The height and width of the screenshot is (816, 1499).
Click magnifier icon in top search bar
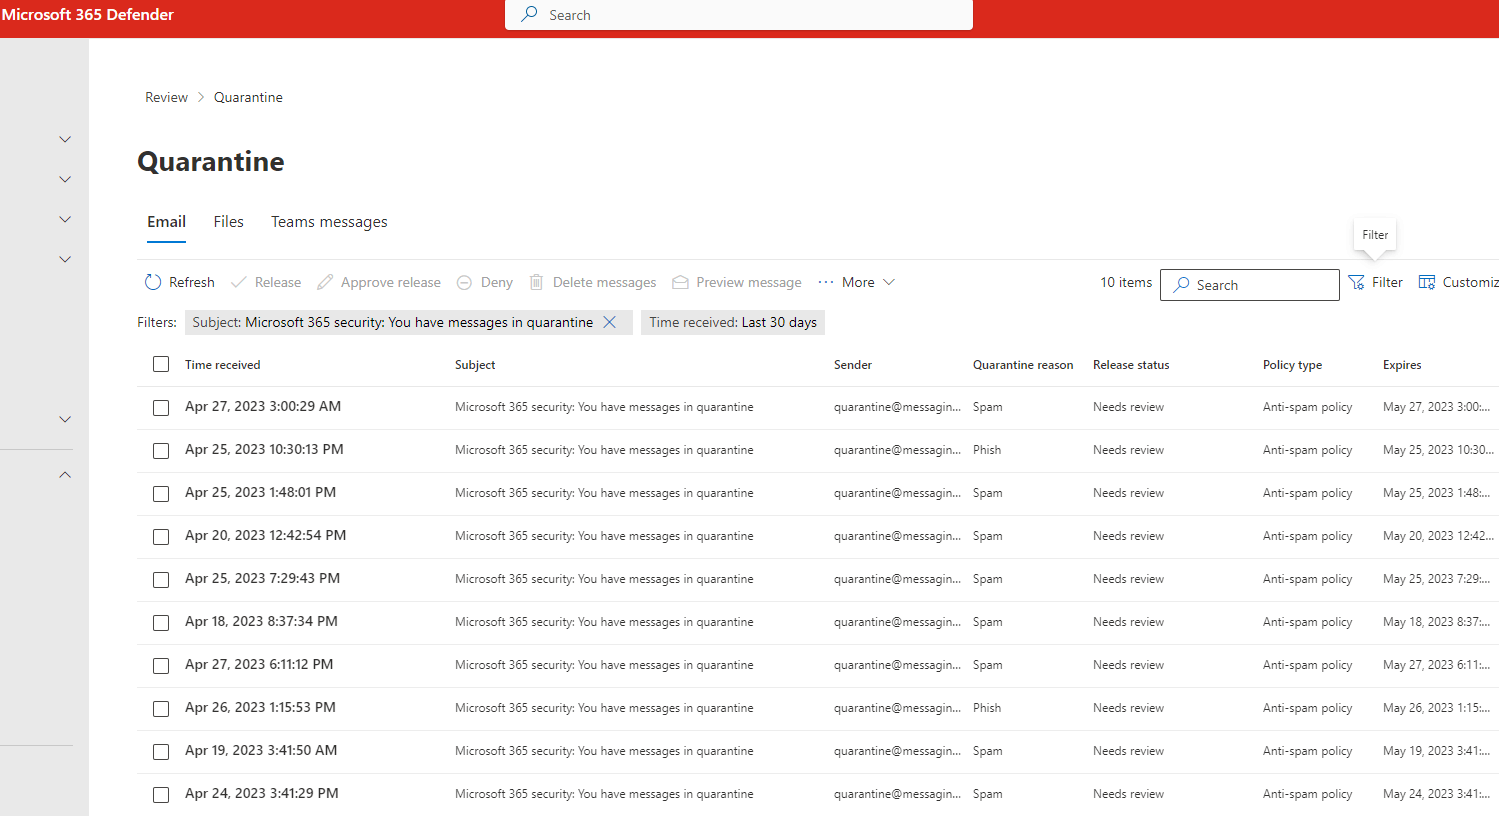pyautogui.click(x=530, y=14)
